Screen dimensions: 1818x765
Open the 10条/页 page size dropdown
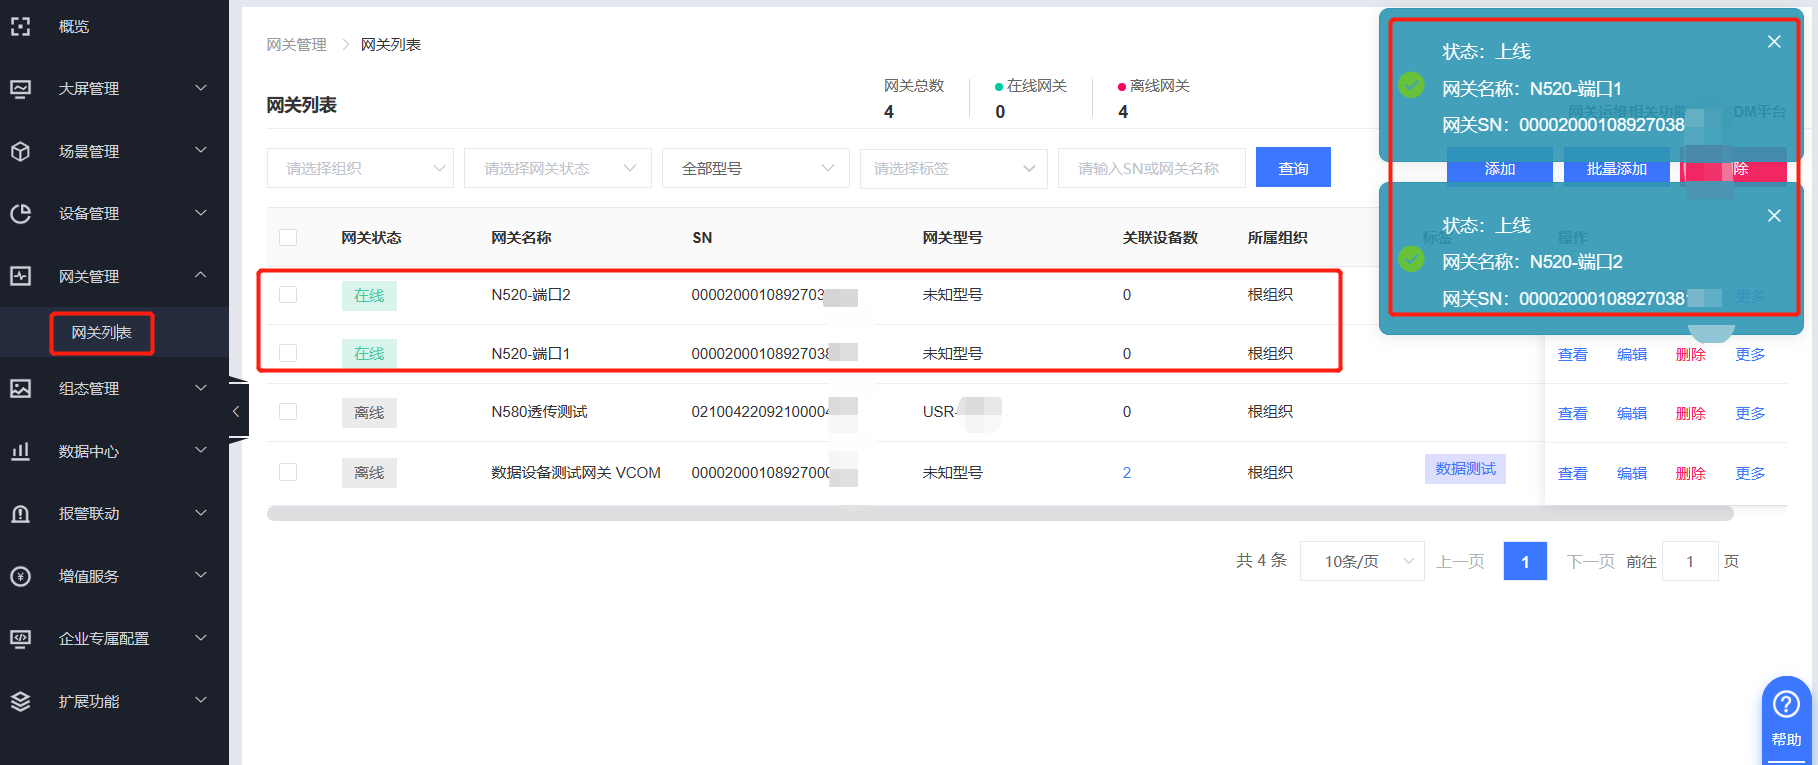[x=1361, y=562]
